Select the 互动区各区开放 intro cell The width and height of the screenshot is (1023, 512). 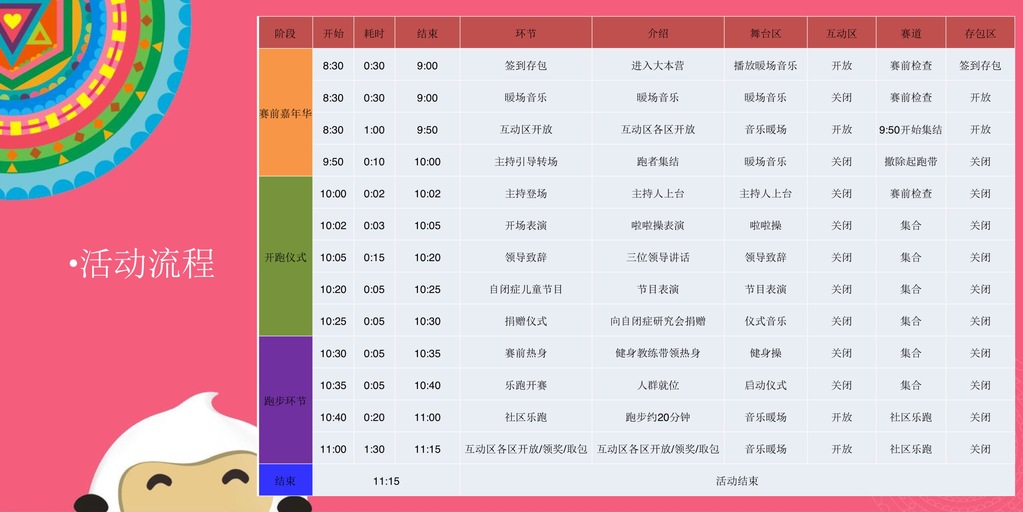coord(658,129)
